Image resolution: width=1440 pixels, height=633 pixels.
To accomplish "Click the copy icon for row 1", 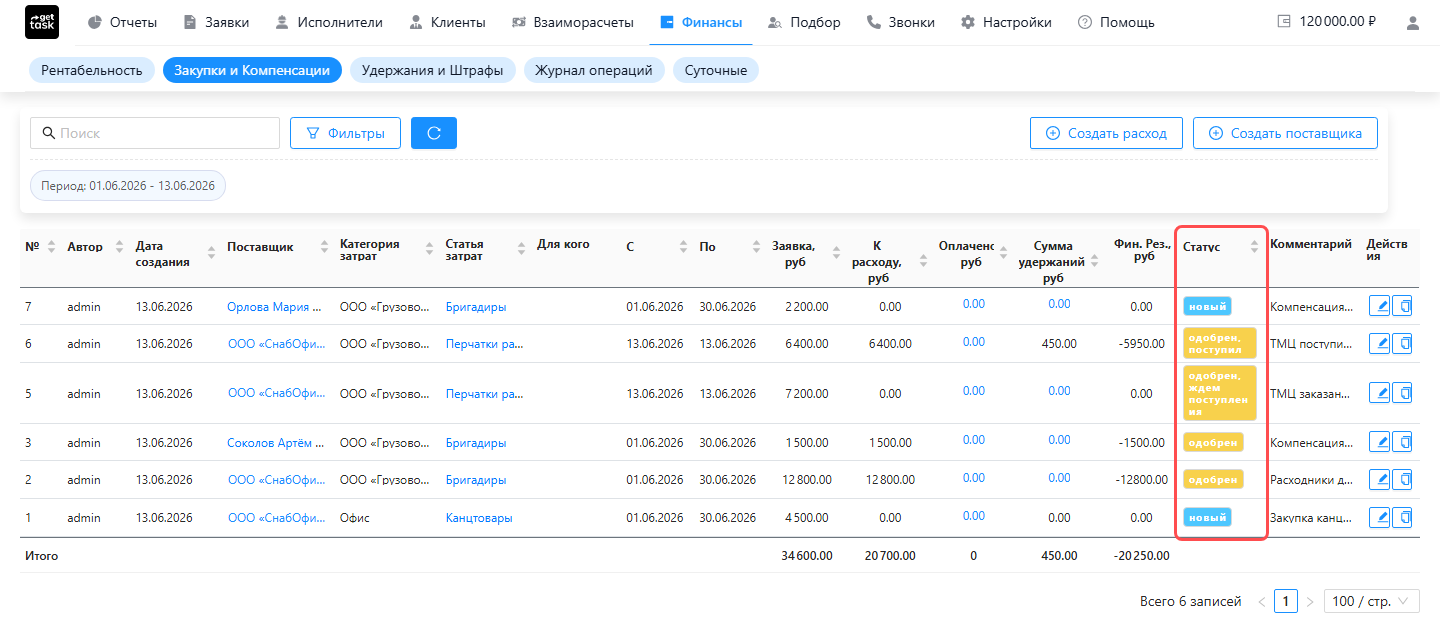I will tap(1402, 517).
